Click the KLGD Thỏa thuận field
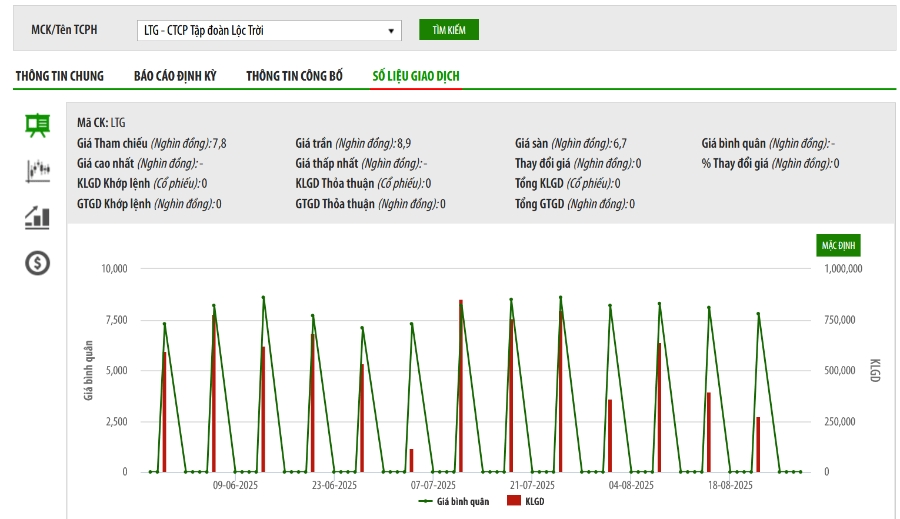Screen dimensions: 900x519 click(x=363, y=184)
